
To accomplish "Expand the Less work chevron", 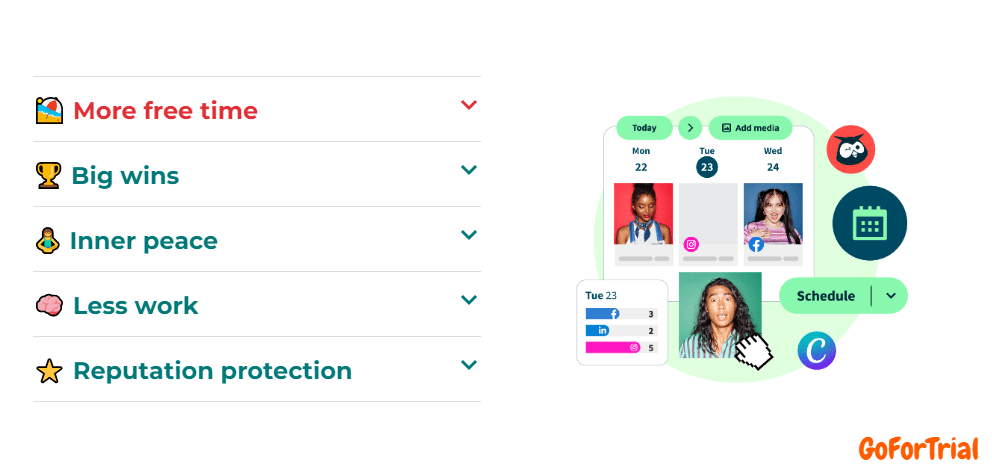I will 469,299.
